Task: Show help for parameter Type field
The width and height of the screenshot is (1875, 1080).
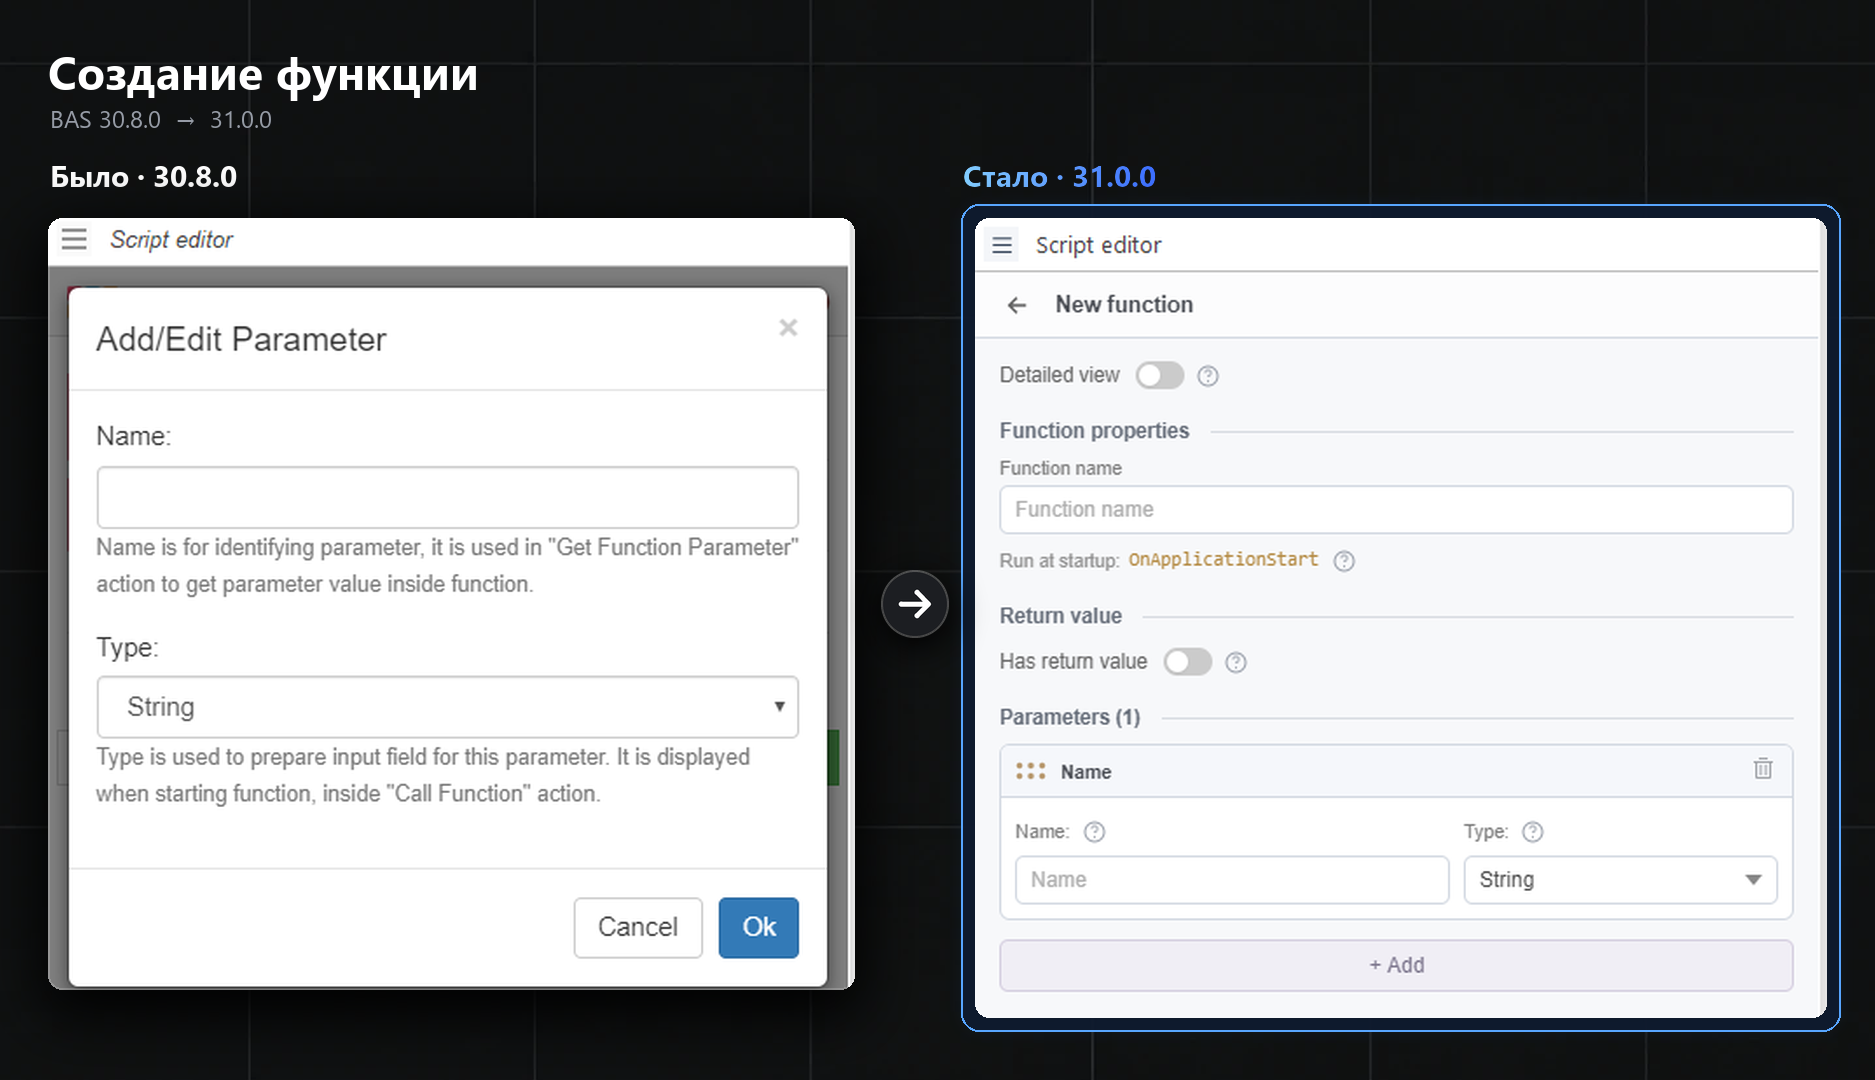Action: (1533, 832)
